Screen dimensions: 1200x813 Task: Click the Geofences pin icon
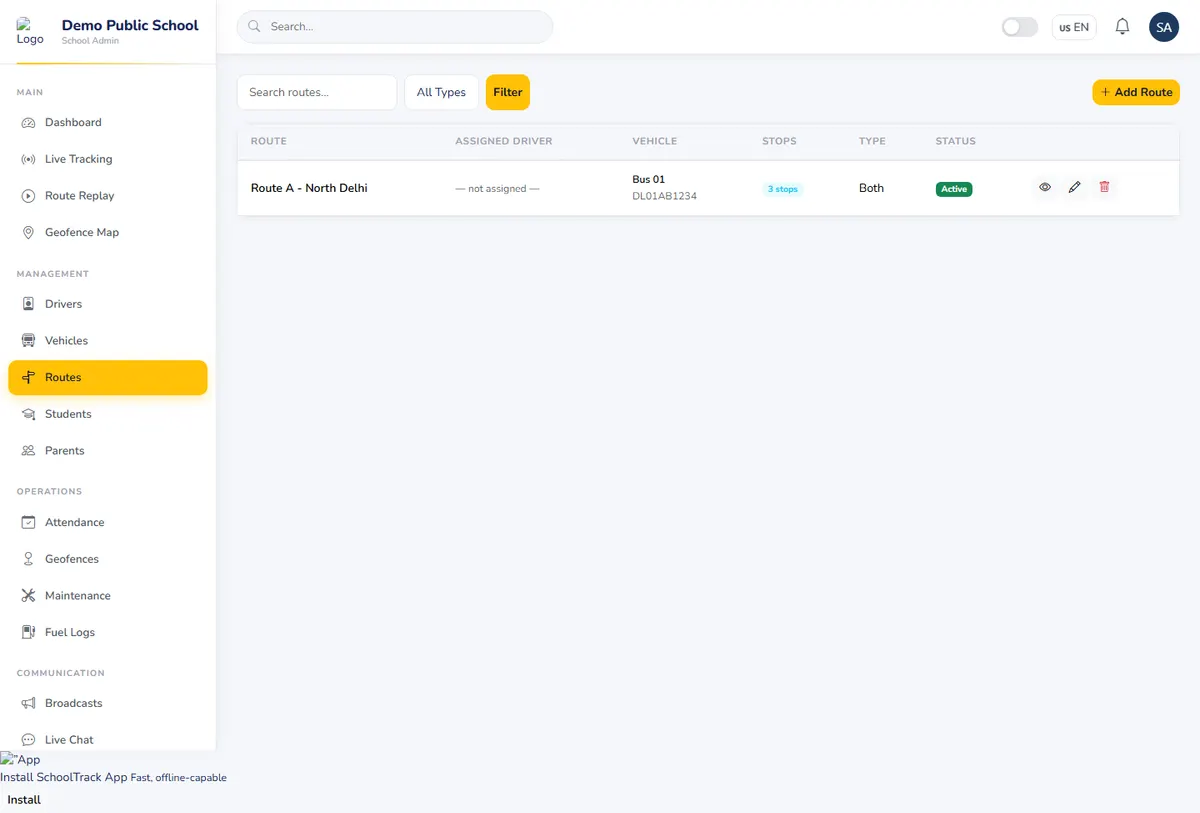28,559
